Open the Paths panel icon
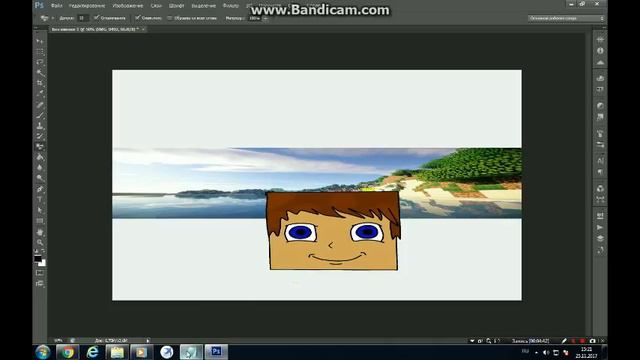 pos(600,250)
